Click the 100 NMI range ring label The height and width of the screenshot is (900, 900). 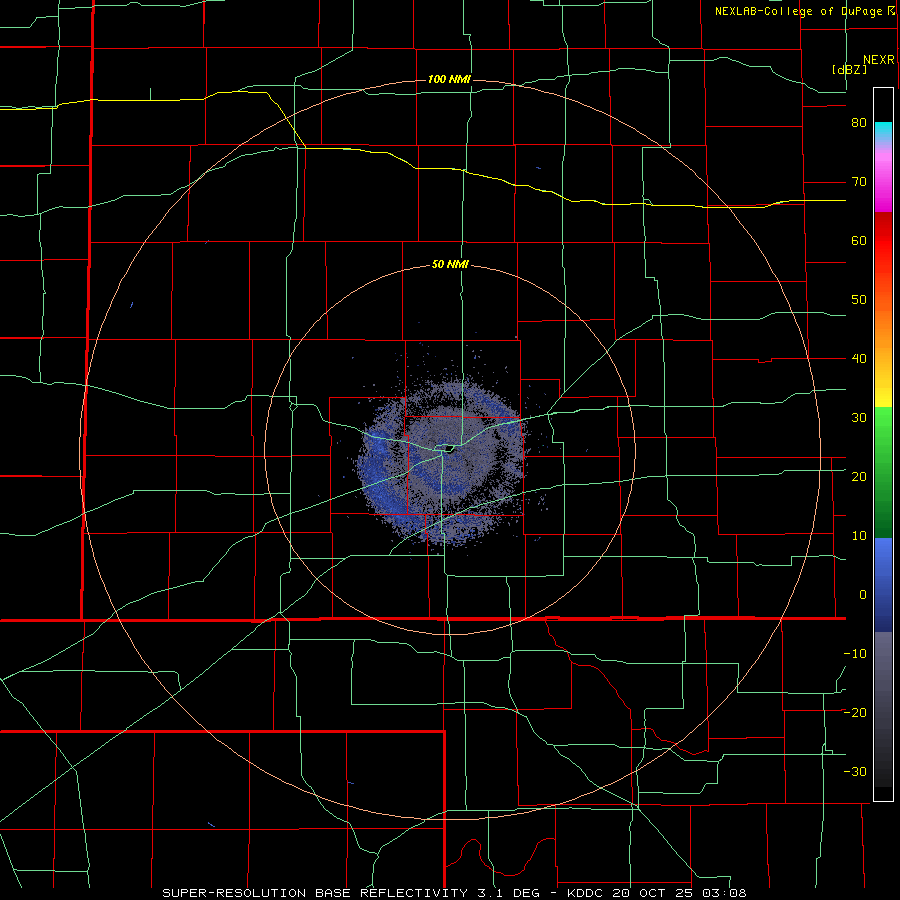tap(449, 79)
